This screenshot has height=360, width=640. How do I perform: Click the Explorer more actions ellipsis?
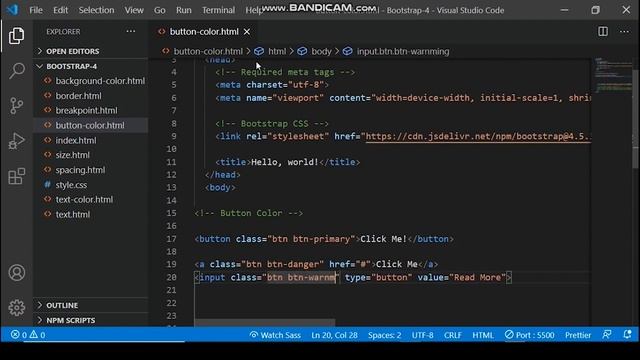[x=131, y=31]
